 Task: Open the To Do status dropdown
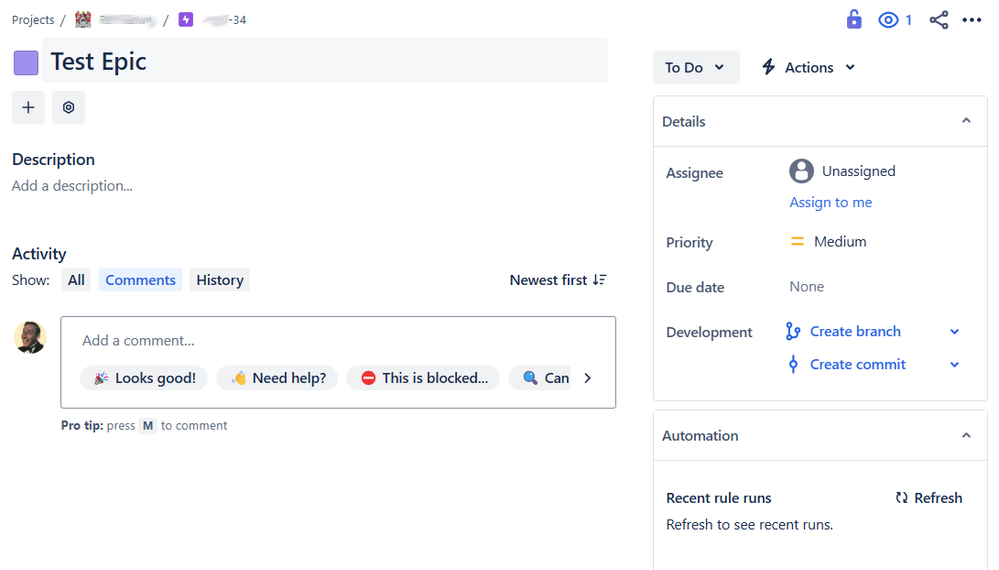(696, 68)
